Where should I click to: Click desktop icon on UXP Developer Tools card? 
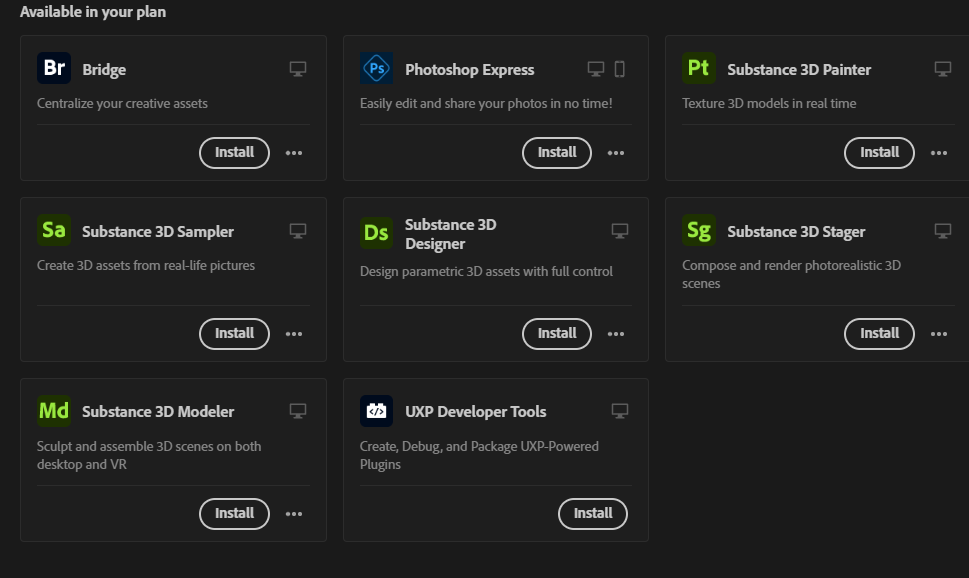[x=620, y=410]
